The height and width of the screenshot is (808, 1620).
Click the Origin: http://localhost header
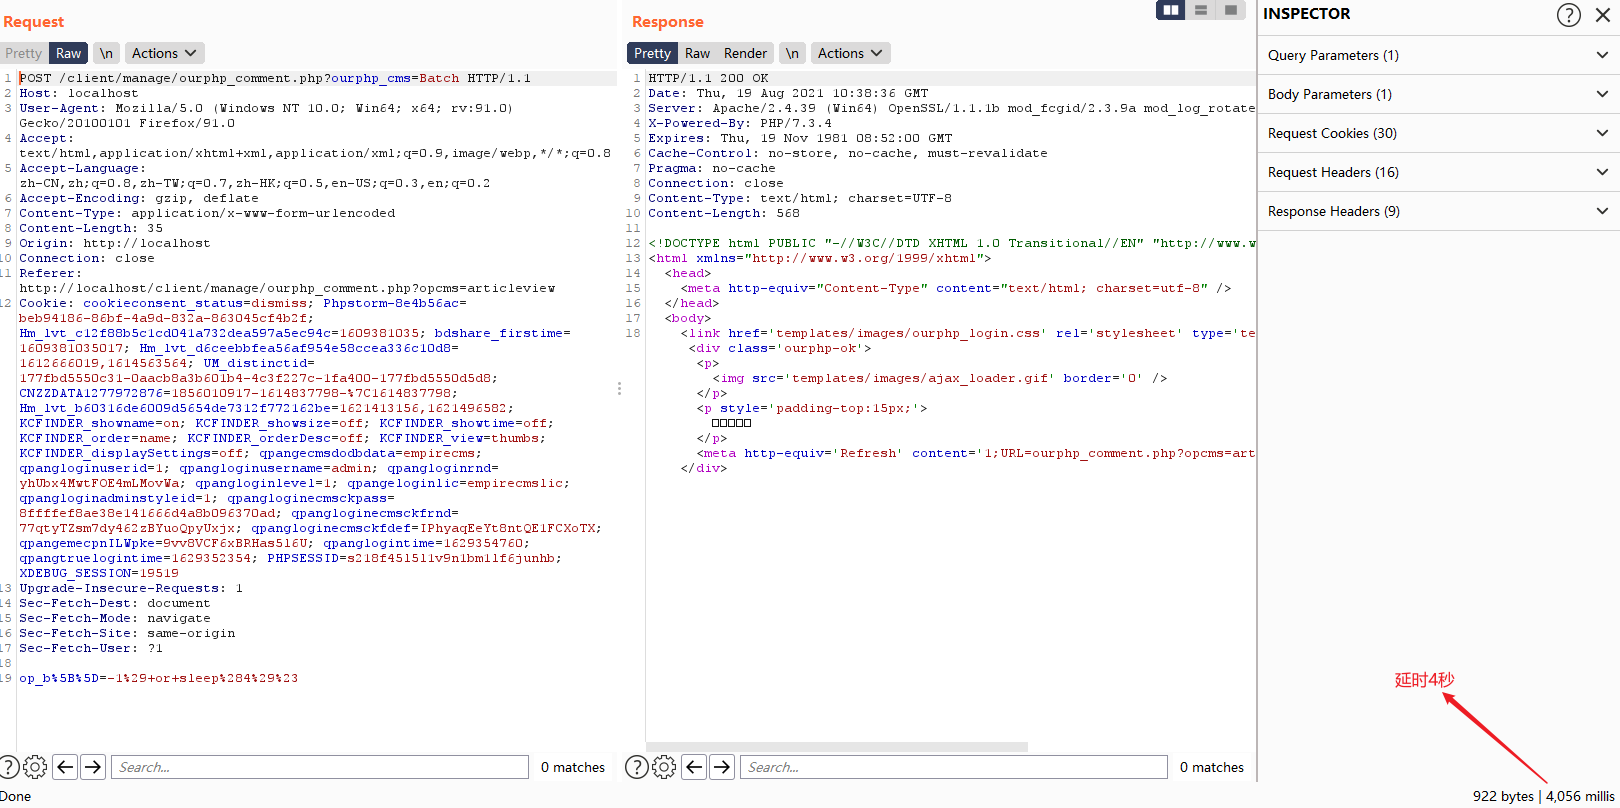point(115,243)
